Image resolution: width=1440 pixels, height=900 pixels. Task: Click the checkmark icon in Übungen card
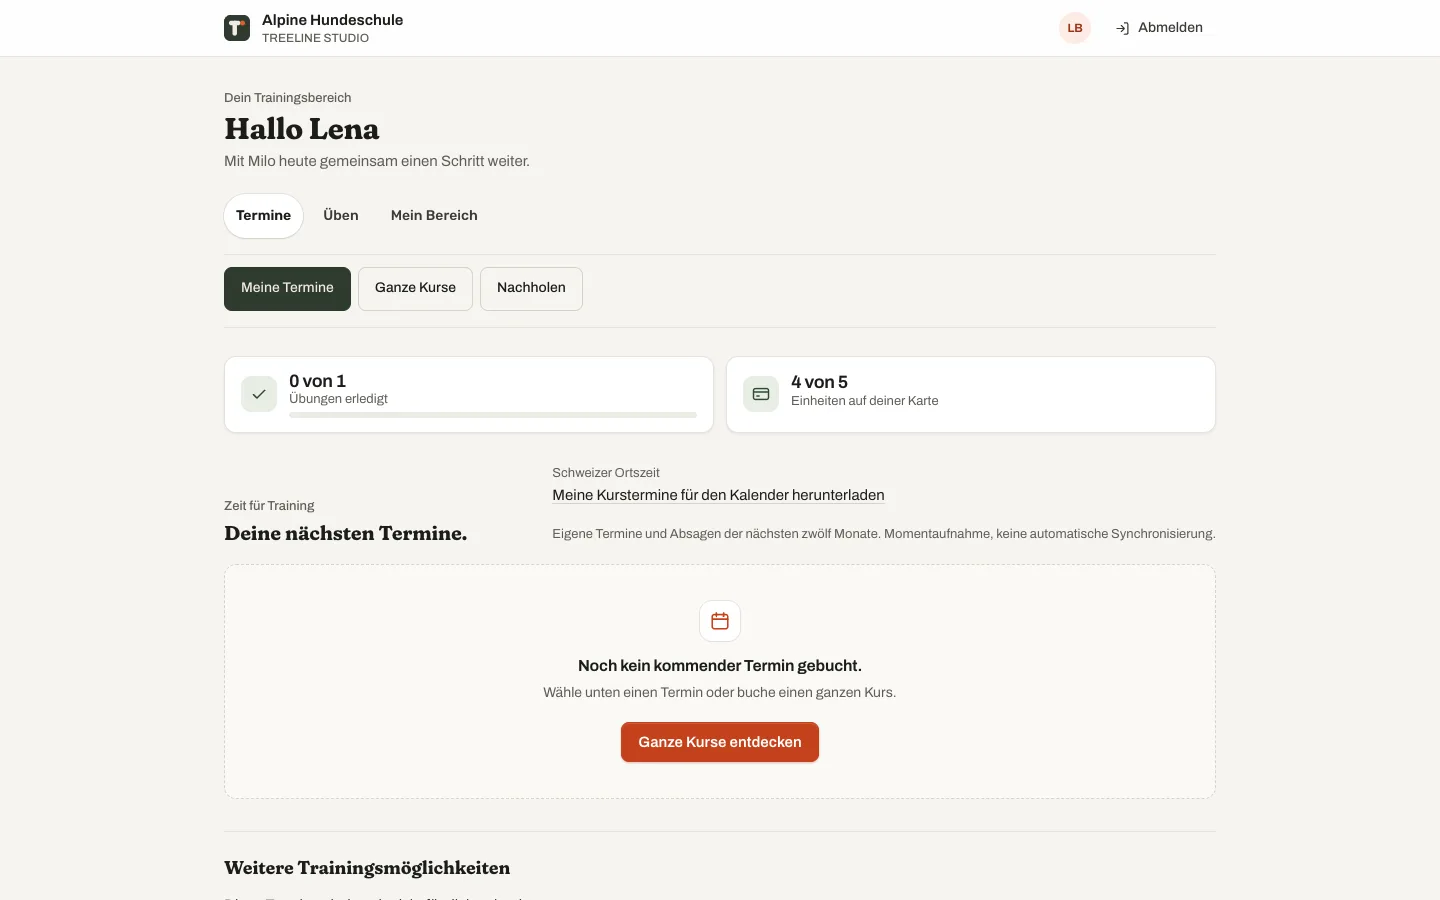point(259,394)
